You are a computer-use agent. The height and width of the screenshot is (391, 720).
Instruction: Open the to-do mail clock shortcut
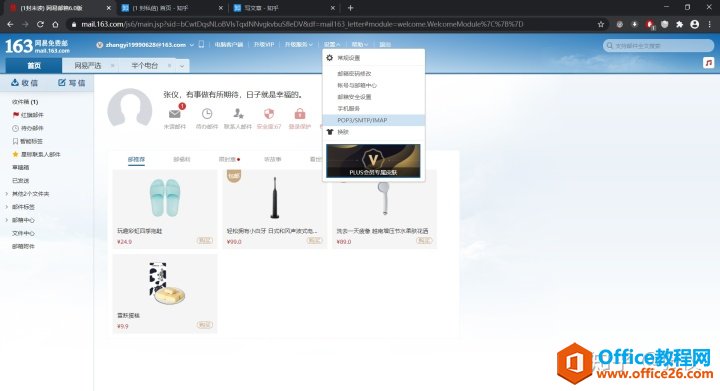pos(207,114)
